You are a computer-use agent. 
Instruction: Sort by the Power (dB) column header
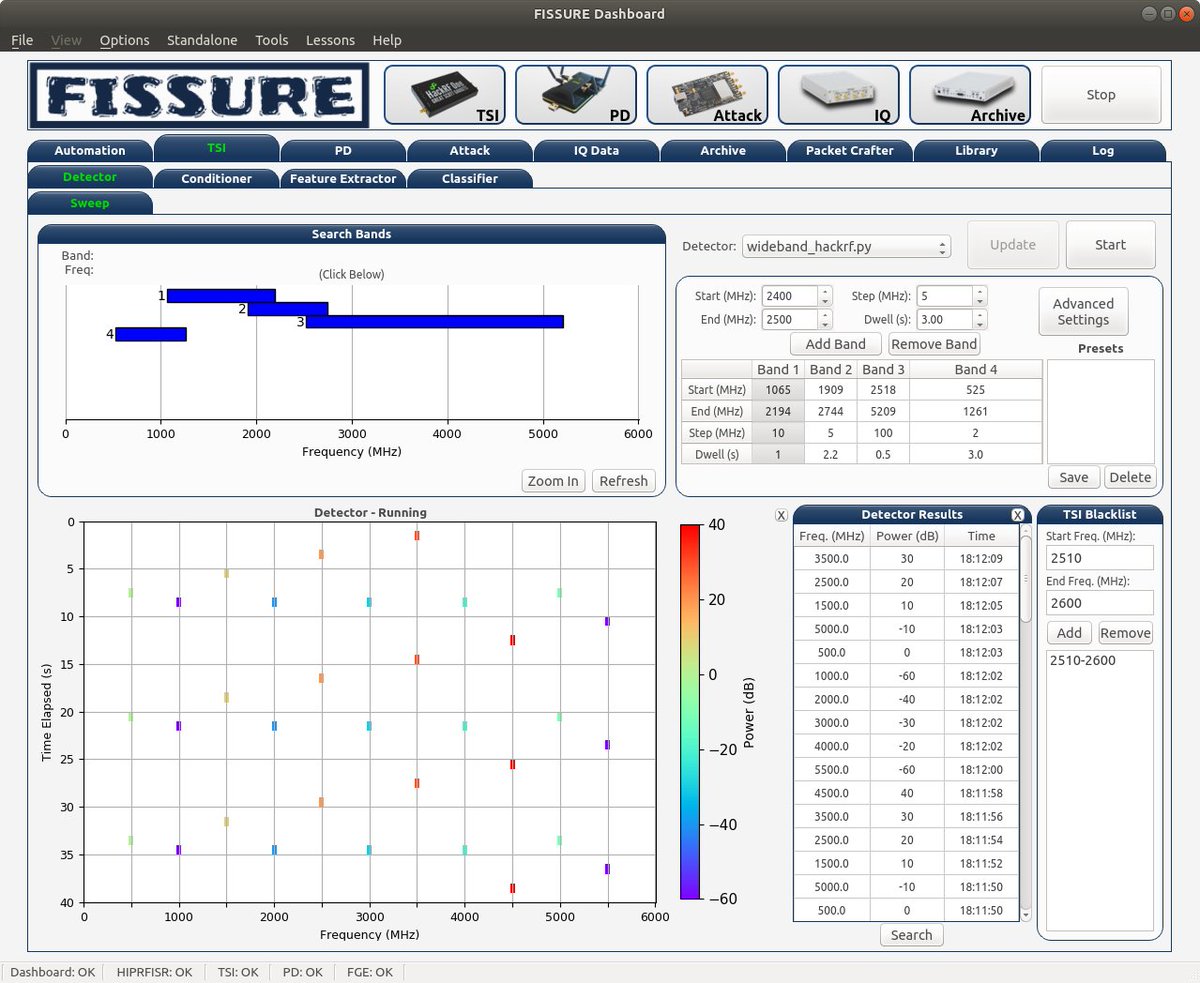point(907,536)
